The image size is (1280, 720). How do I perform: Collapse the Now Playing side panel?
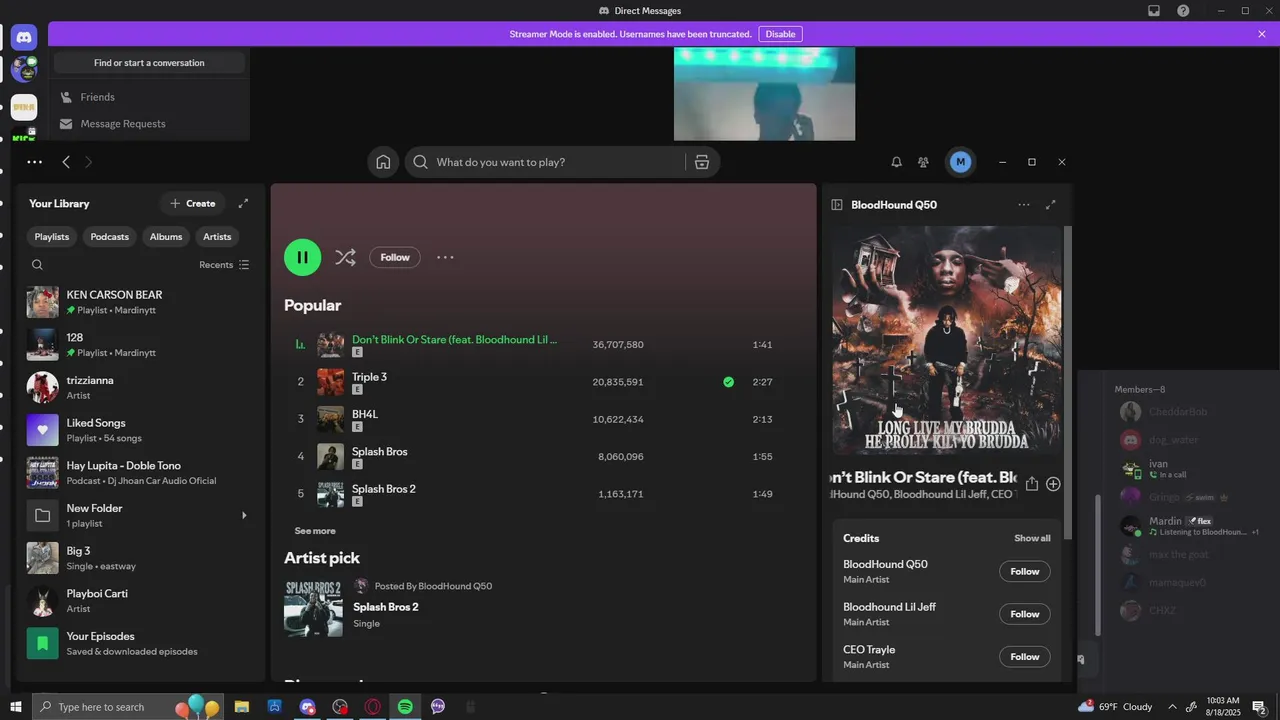pos(837,204)
